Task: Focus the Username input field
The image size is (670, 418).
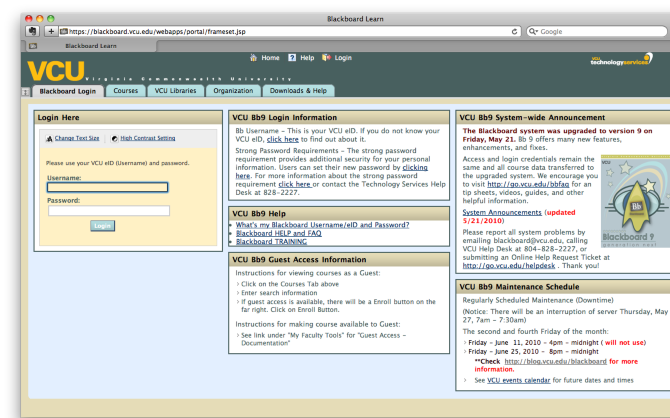Action: pos(107,187)
